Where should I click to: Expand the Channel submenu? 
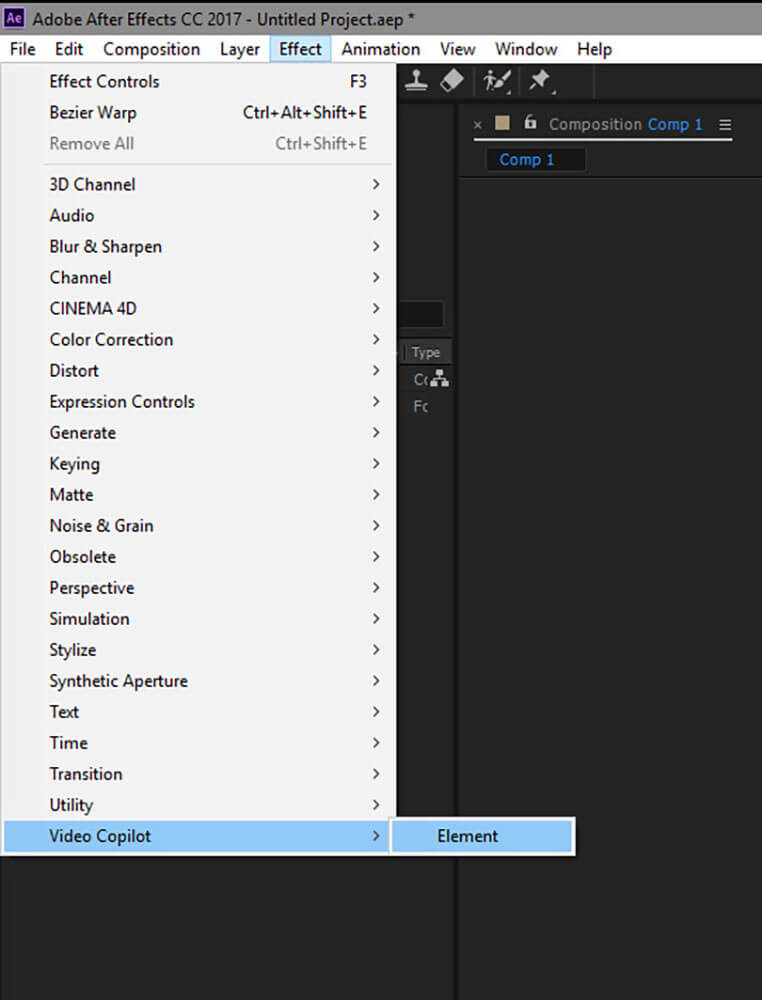[x=199, y=277]
